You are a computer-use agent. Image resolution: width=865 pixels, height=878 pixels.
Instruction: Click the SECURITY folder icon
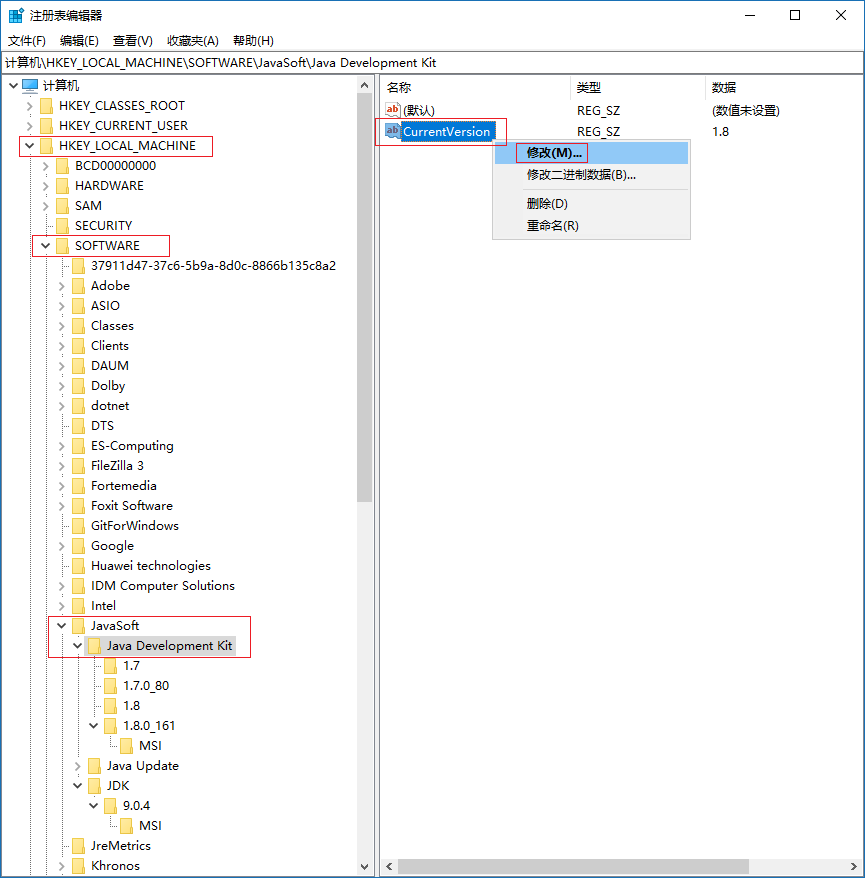63,226
